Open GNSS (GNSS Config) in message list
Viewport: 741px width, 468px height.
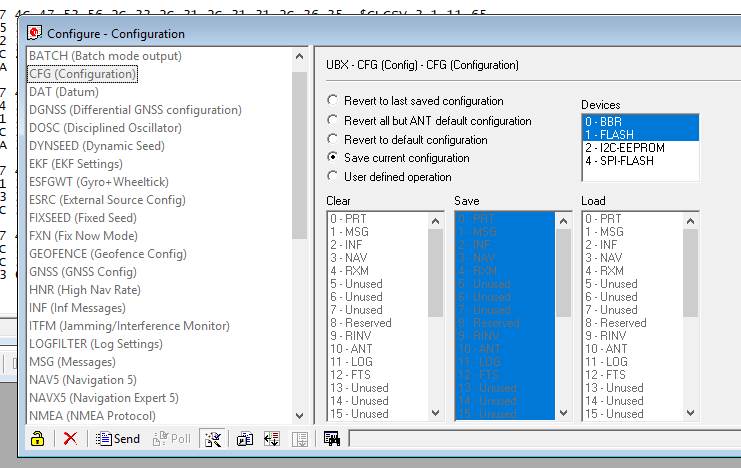click(83, 271)
